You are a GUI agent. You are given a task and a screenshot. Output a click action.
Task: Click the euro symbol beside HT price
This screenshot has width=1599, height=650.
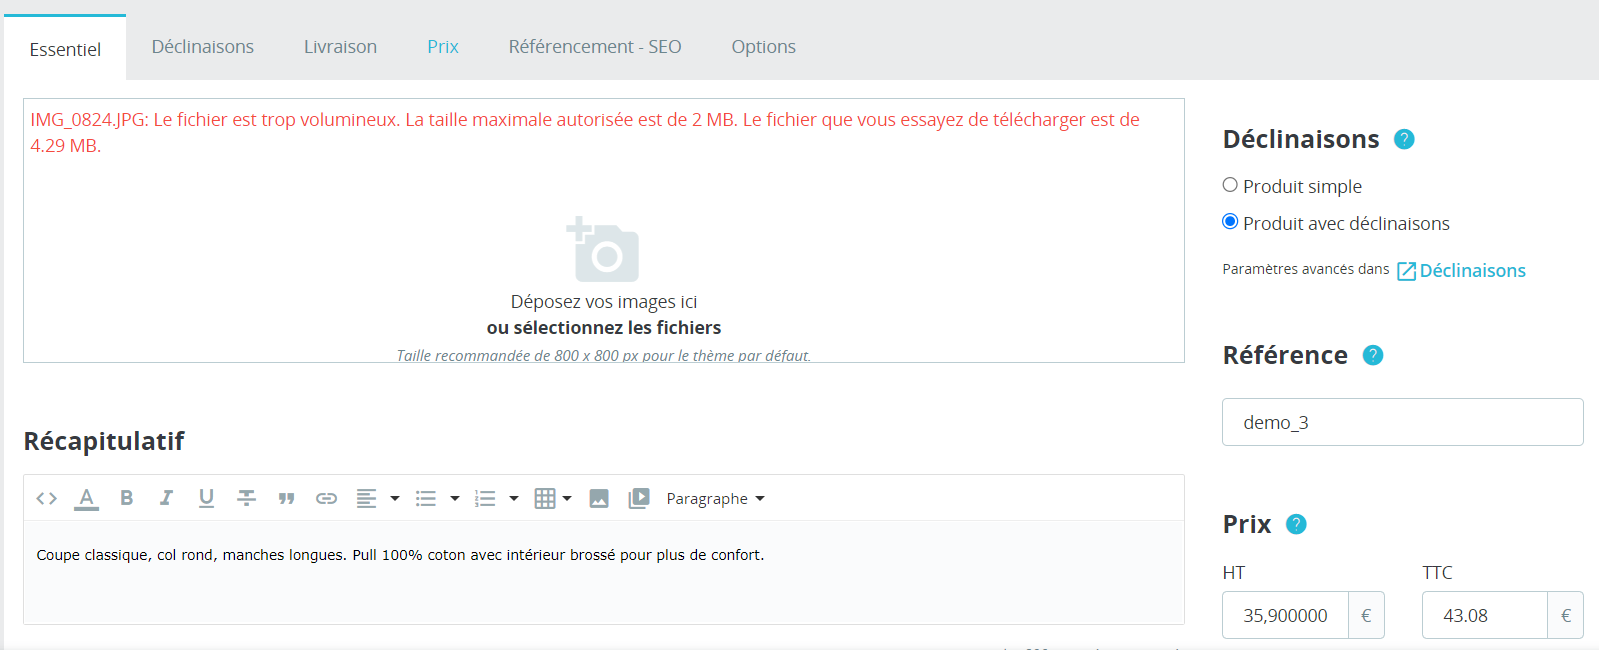pyautogui.click(x=1366, y=615)
